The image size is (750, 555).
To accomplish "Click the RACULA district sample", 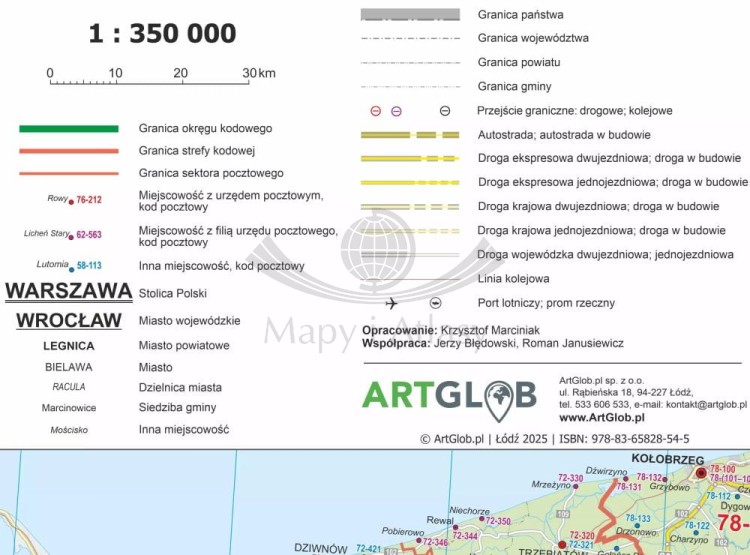I will (69, 387).
